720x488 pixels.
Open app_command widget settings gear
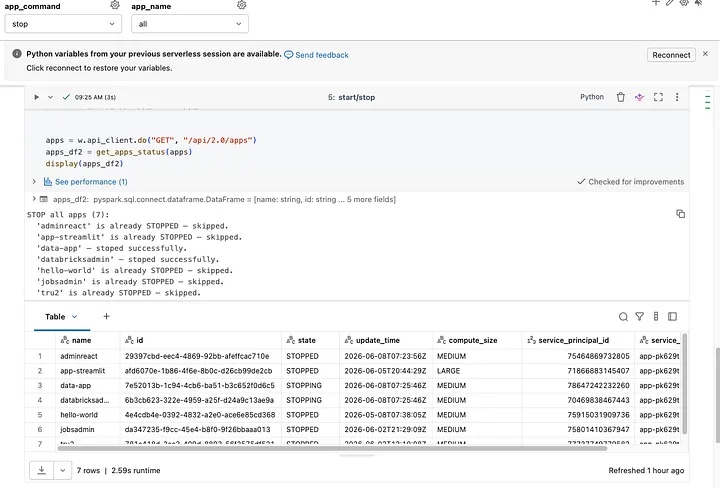115,5
